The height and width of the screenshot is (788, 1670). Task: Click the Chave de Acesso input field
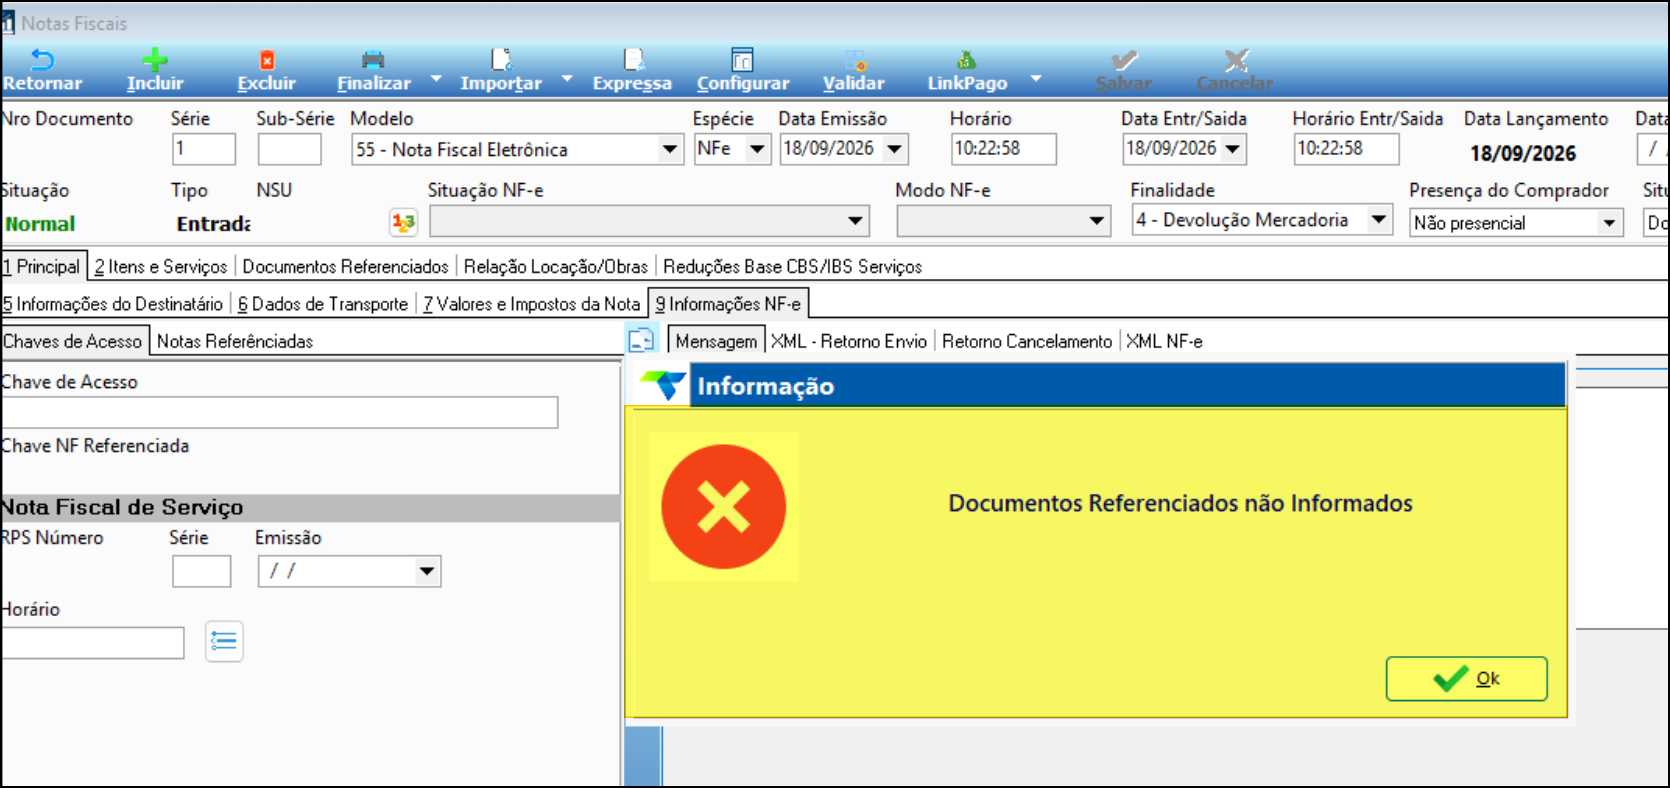(279, 412)
